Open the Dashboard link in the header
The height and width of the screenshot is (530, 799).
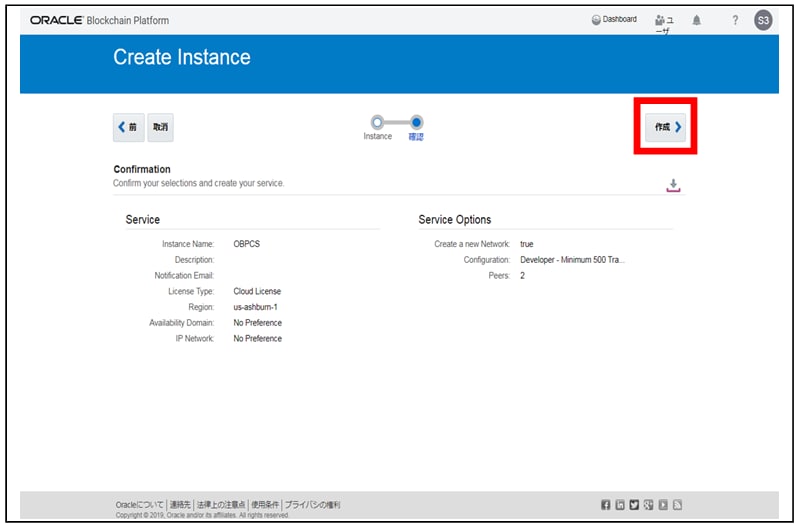(x=614, y=19)
